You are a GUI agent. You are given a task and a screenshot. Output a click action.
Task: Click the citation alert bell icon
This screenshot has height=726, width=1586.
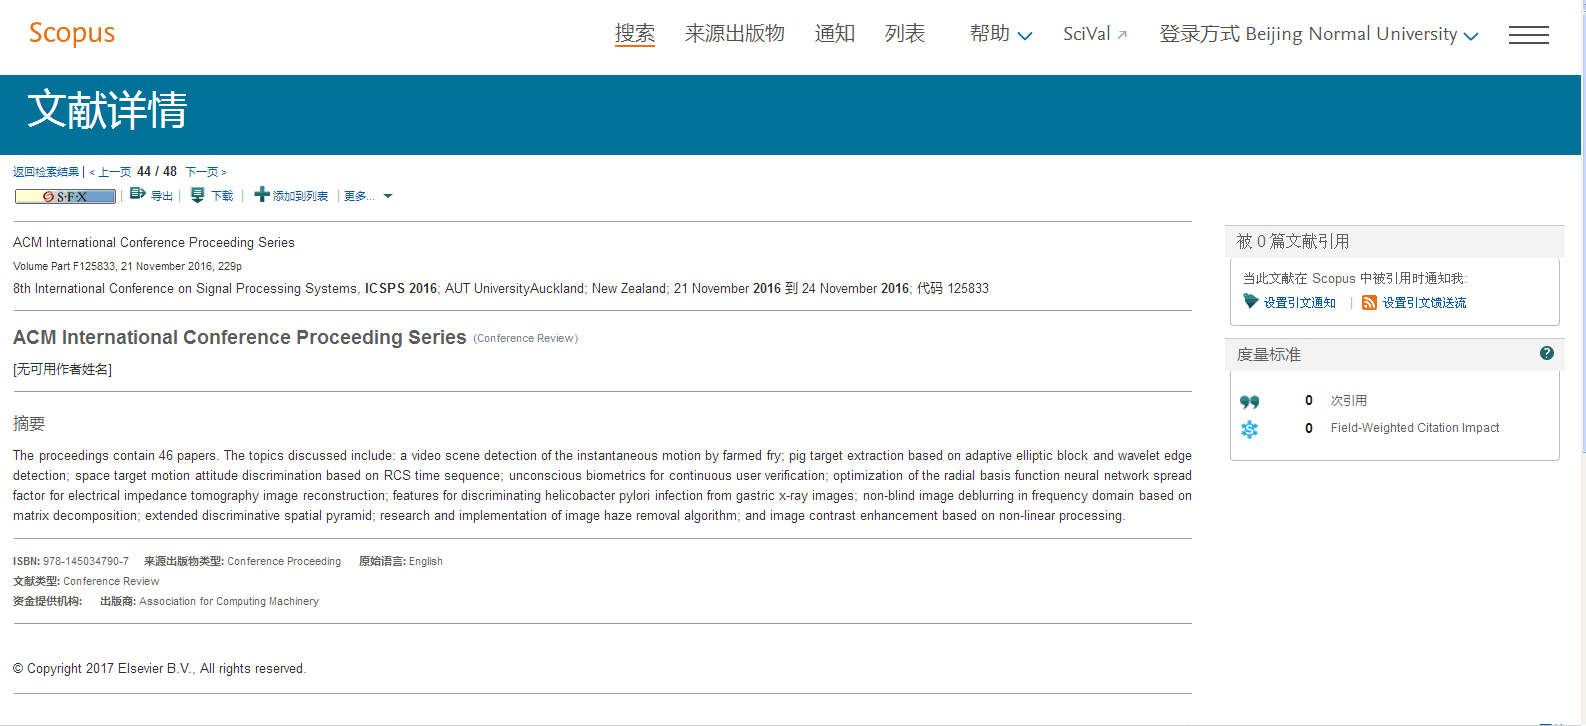(1250, 301)
